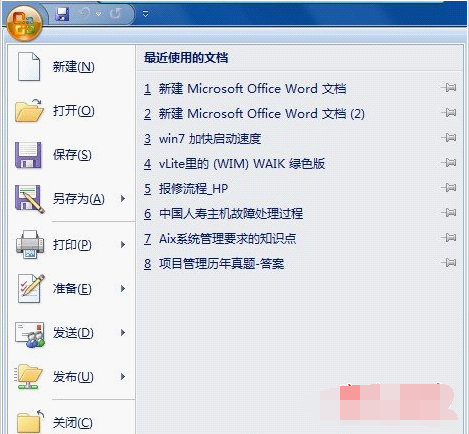Screen dimensions: 469x434
Task: Open the Undo history dropdown arrow
Action: click(x=99, y=14)
